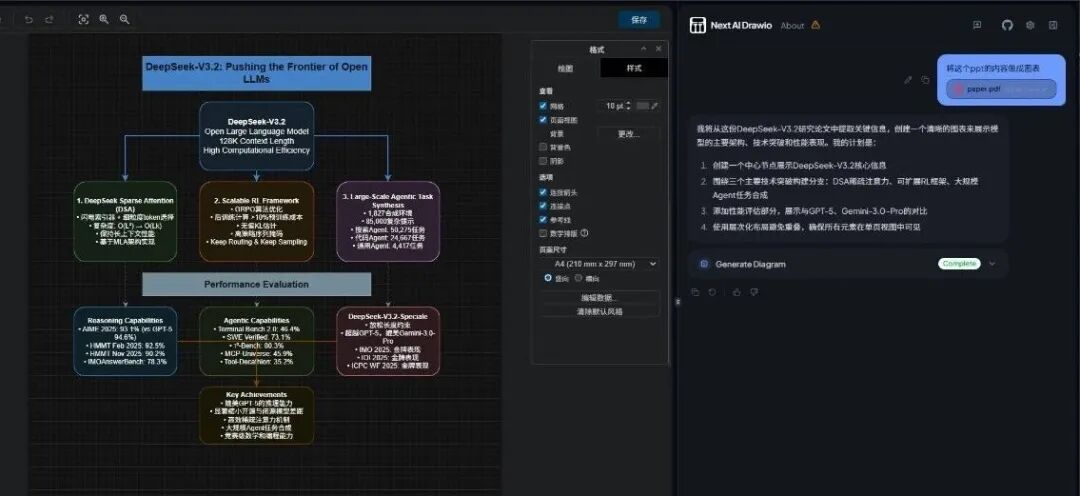This screenshot has width=1080, height=496.
Task: Enable the 数学排版 checkbox
Action: [543, 234]
